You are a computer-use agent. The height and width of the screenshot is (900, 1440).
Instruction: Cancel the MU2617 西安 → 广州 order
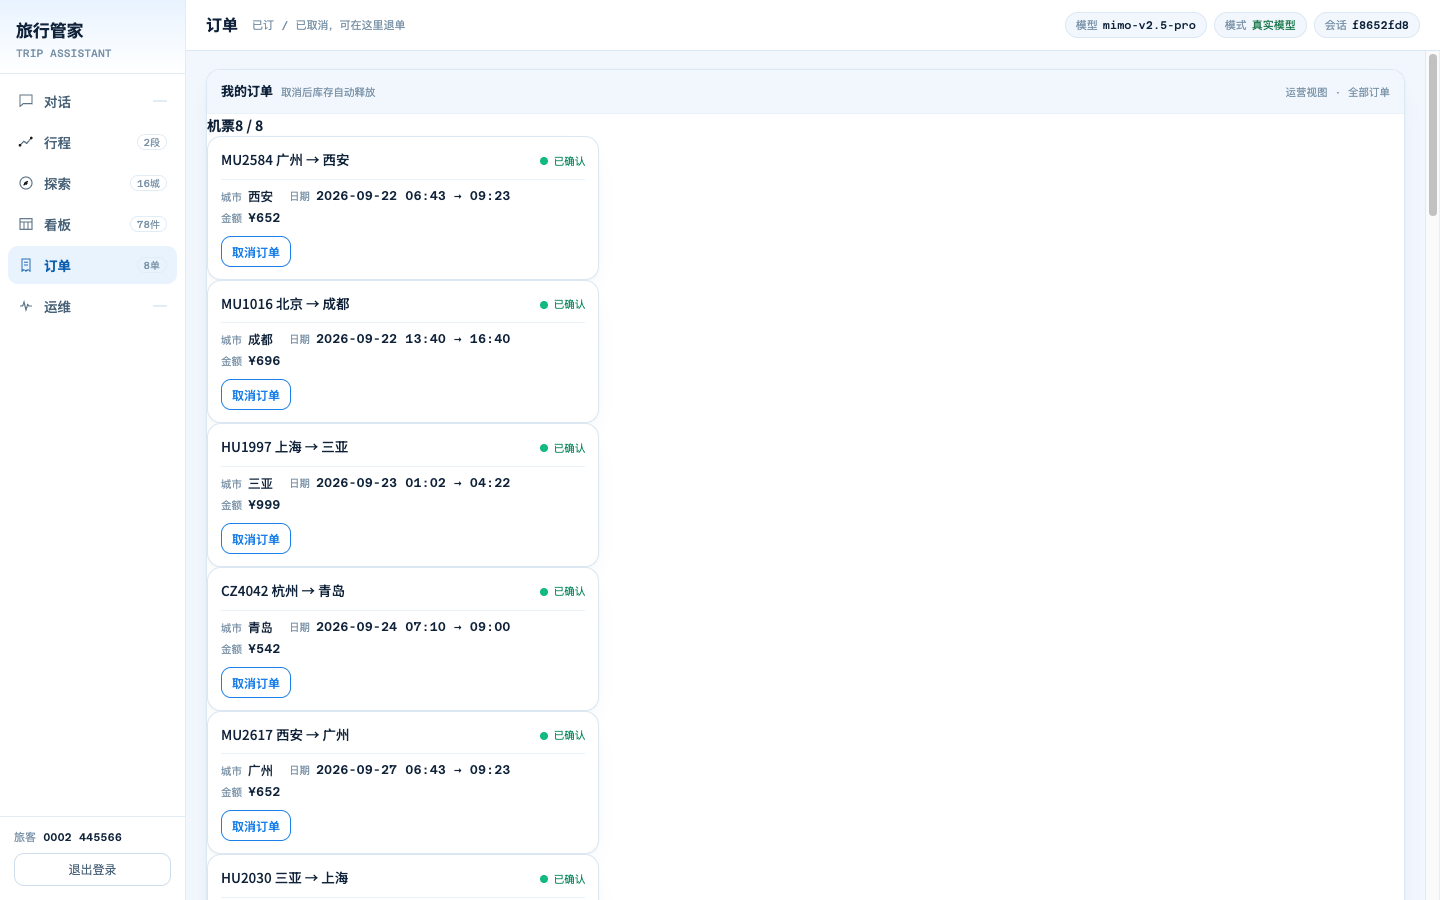pyautogui.click(x=256, y=826)
